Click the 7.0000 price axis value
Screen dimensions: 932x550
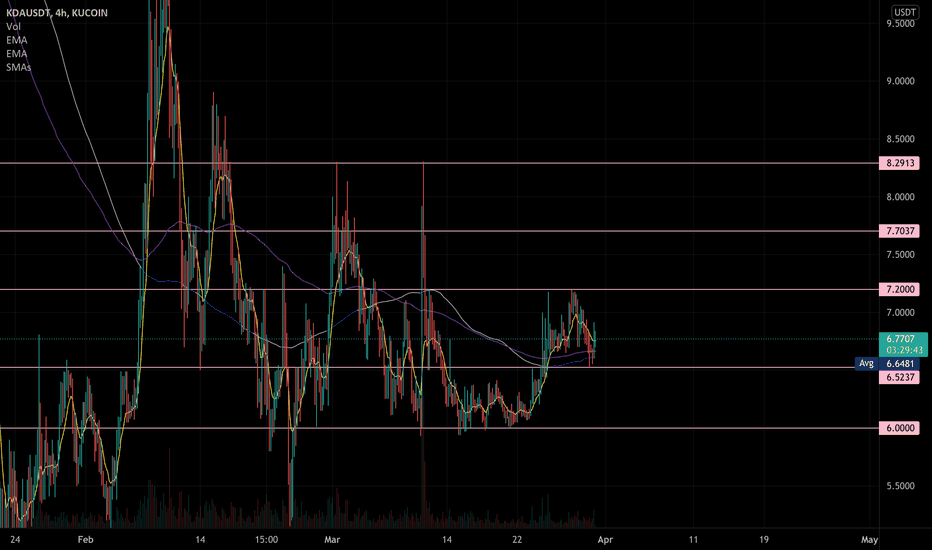[x=900, y=313]
